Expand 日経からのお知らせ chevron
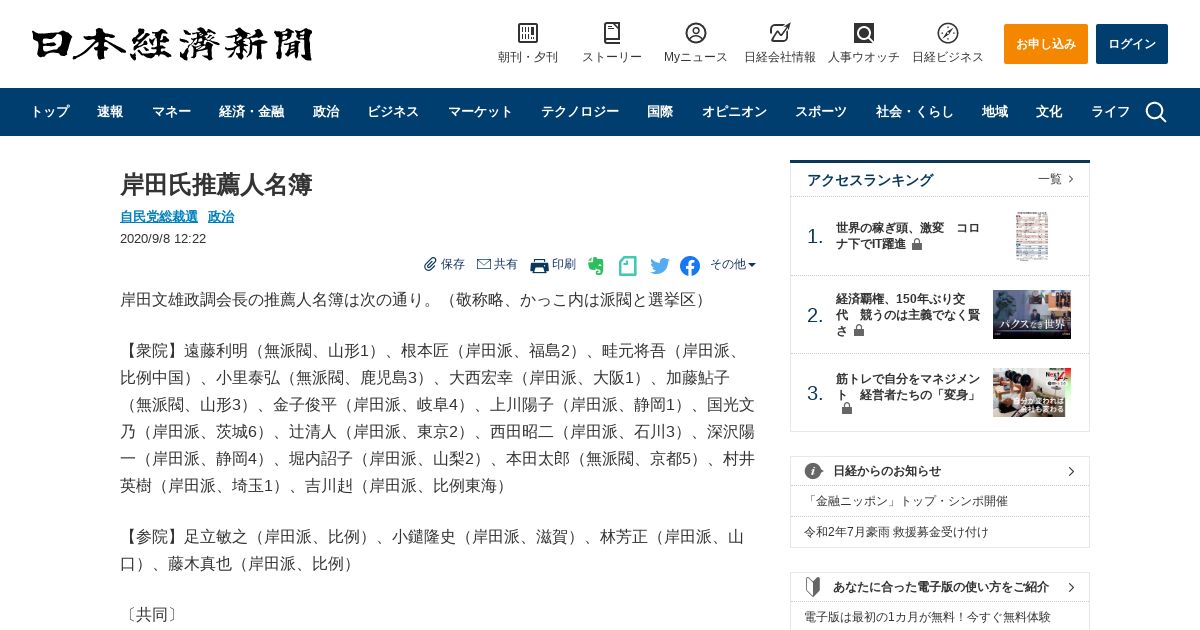 click(x=1071, y=471)
